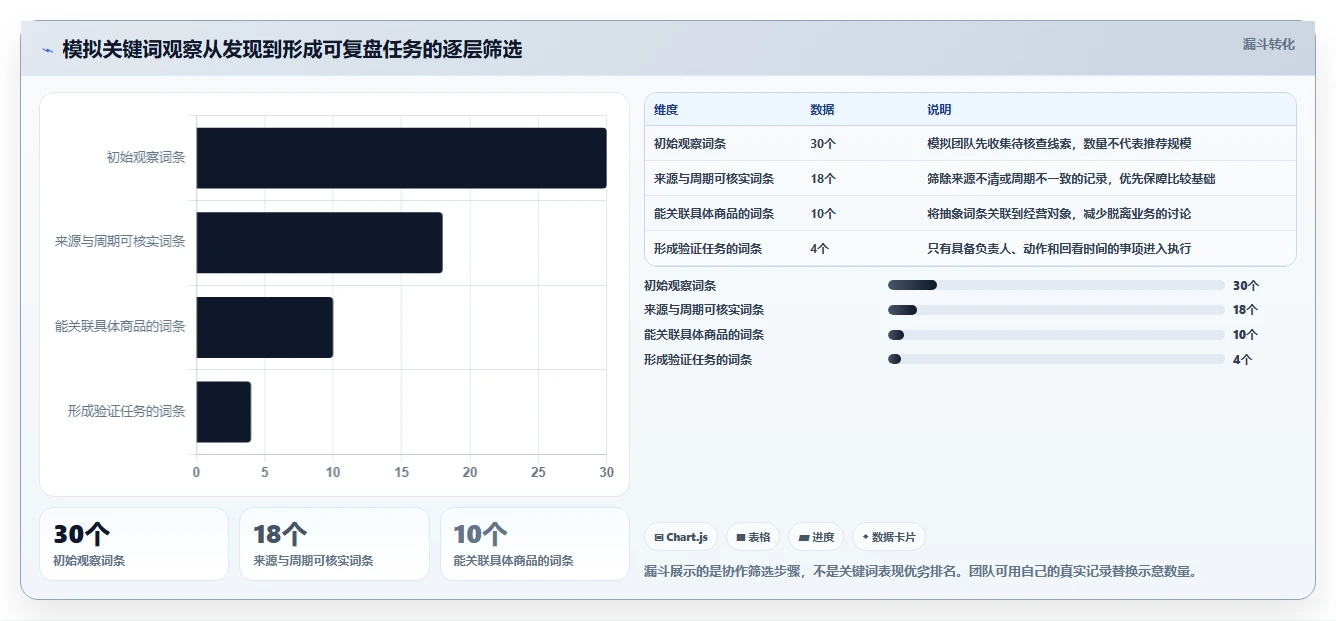Screen dimensions: 1336x621
Task: Click the 来源与周期可核实词条 progress bar
Action: 1056,310
